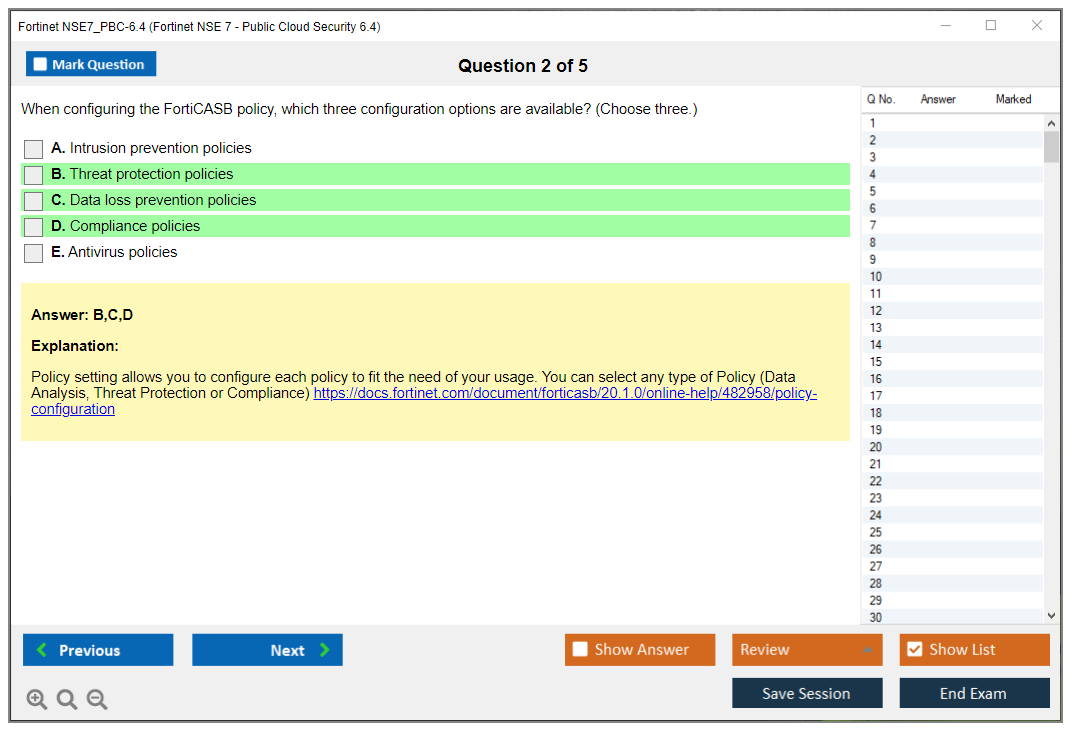
Task: Go to the Next question
Action: point(267,650)
